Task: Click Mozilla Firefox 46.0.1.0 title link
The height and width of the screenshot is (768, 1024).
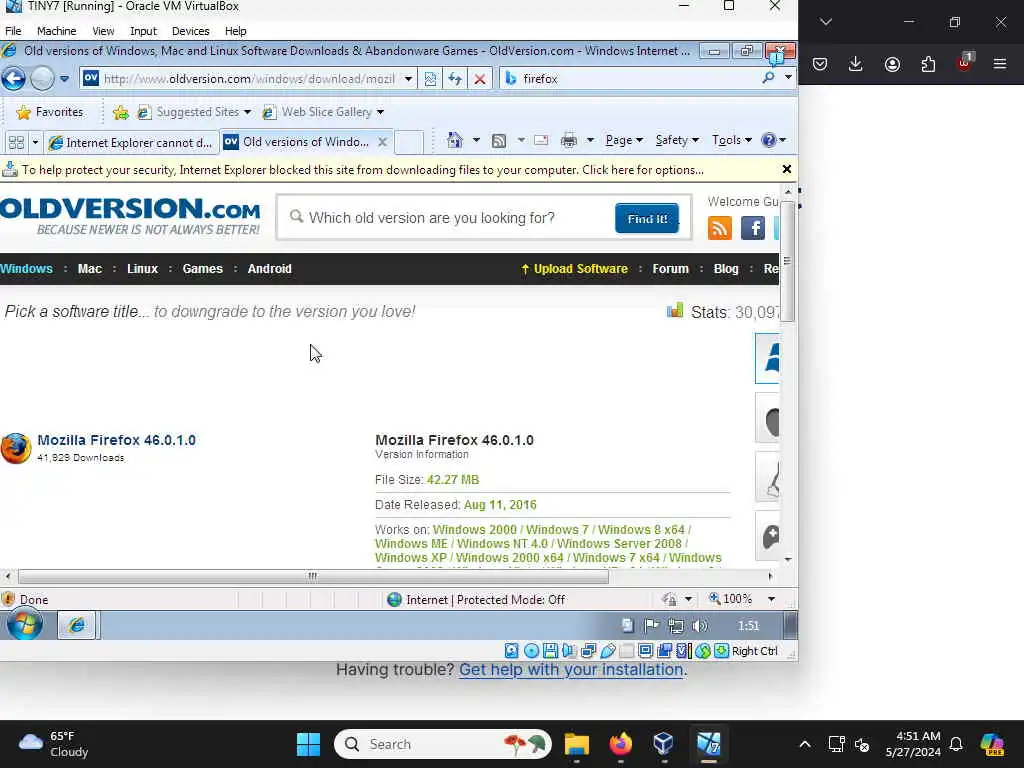Action: coord(116,440)
